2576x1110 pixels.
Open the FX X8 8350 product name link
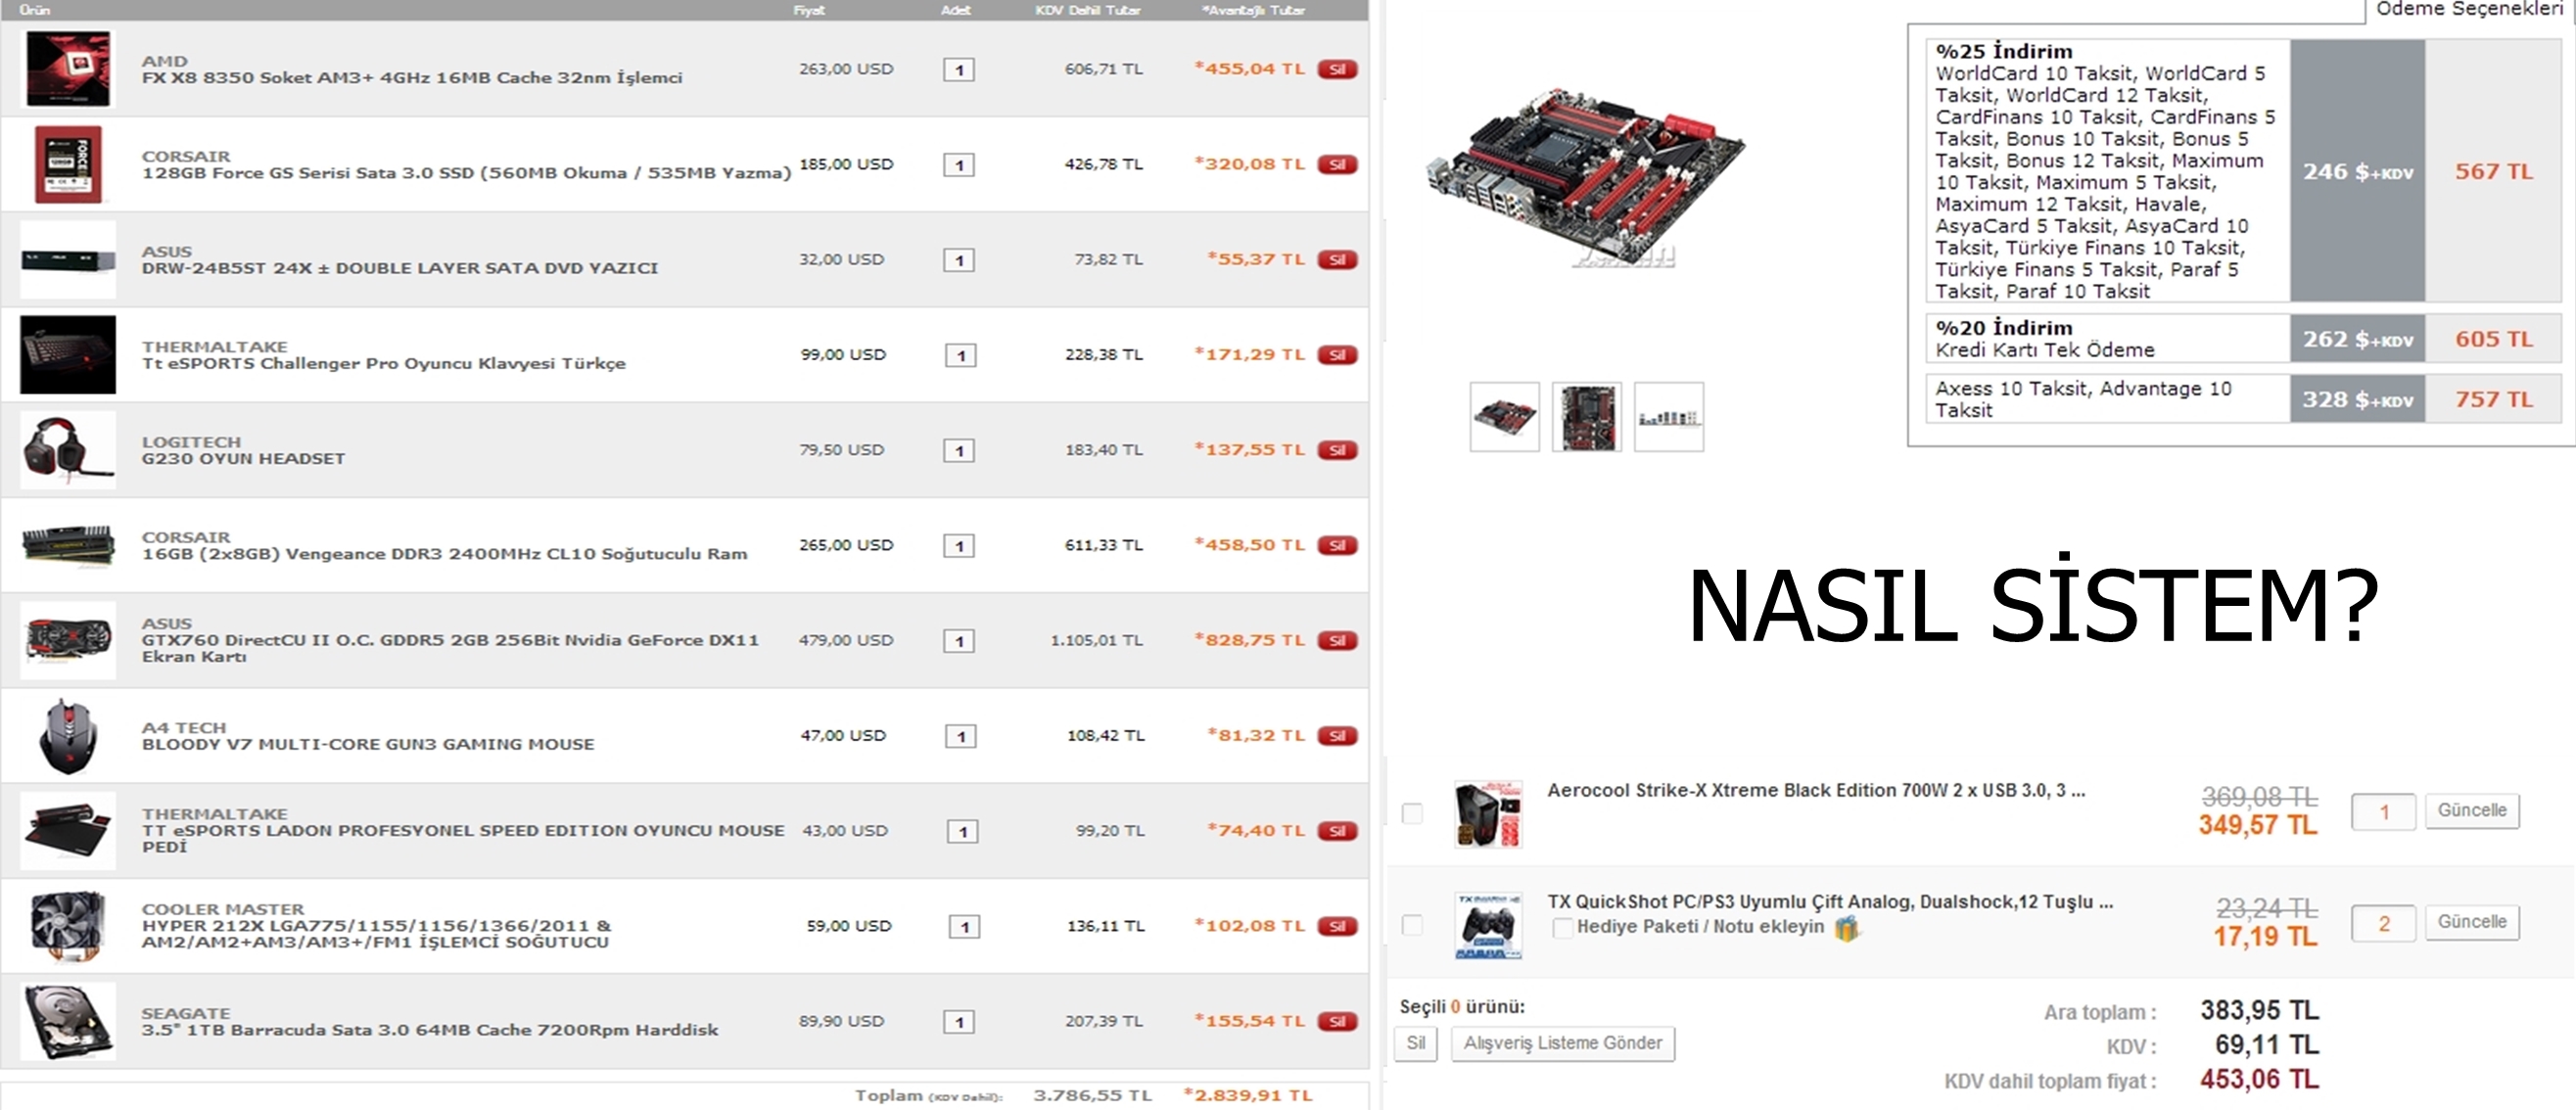(x=412, y=77)
